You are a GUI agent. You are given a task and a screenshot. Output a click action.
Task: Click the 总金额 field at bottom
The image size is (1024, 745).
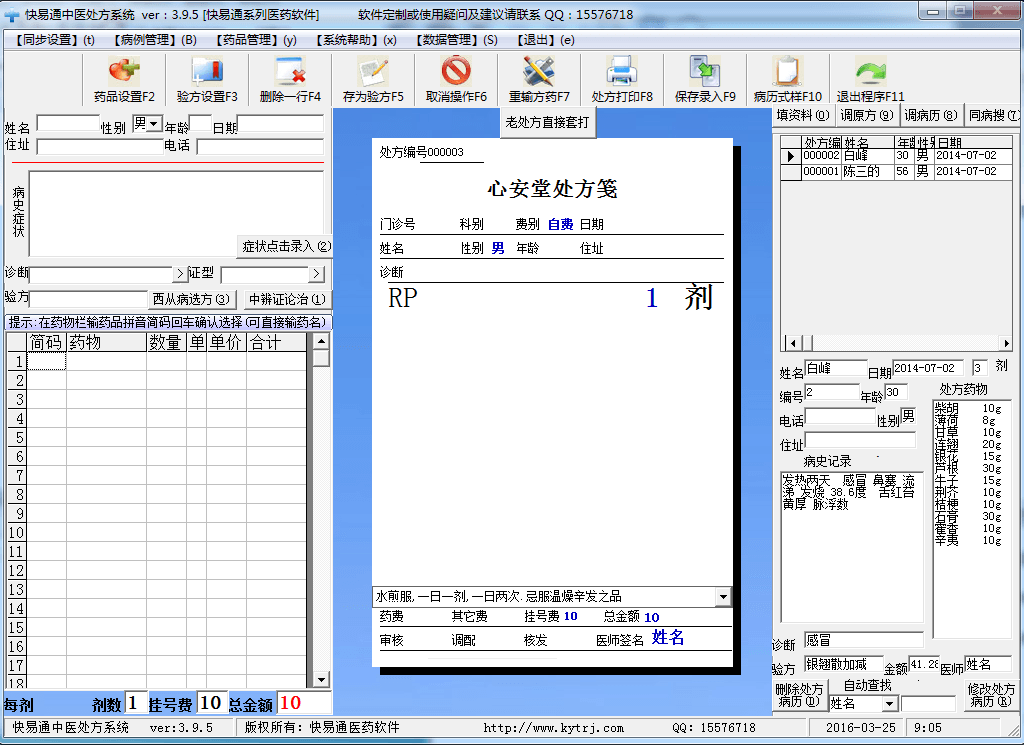tap(304, 703)
